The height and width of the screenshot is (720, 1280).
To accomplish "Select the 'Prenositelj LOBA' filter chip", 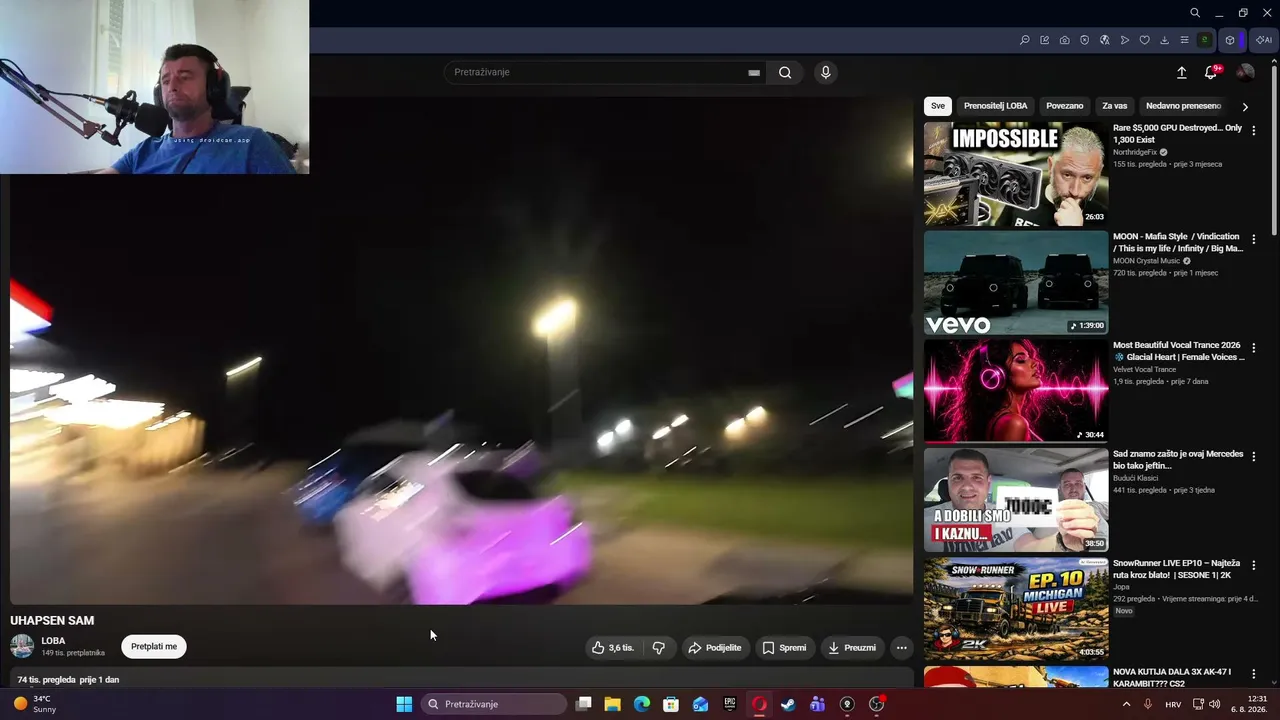I will [995, 106].
